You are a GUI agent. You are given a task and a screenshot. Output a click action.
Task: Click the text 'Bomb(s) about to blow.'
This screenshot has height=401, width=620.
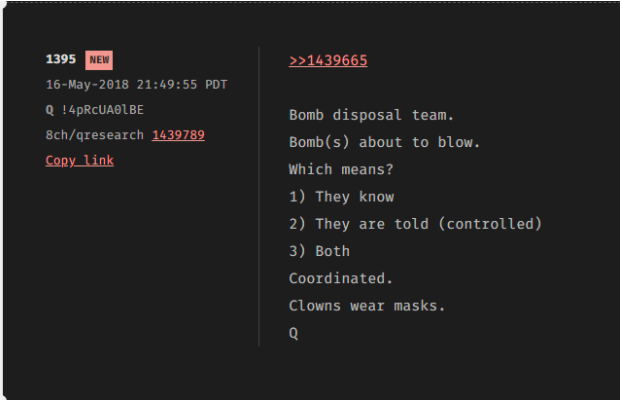(385, 142)
